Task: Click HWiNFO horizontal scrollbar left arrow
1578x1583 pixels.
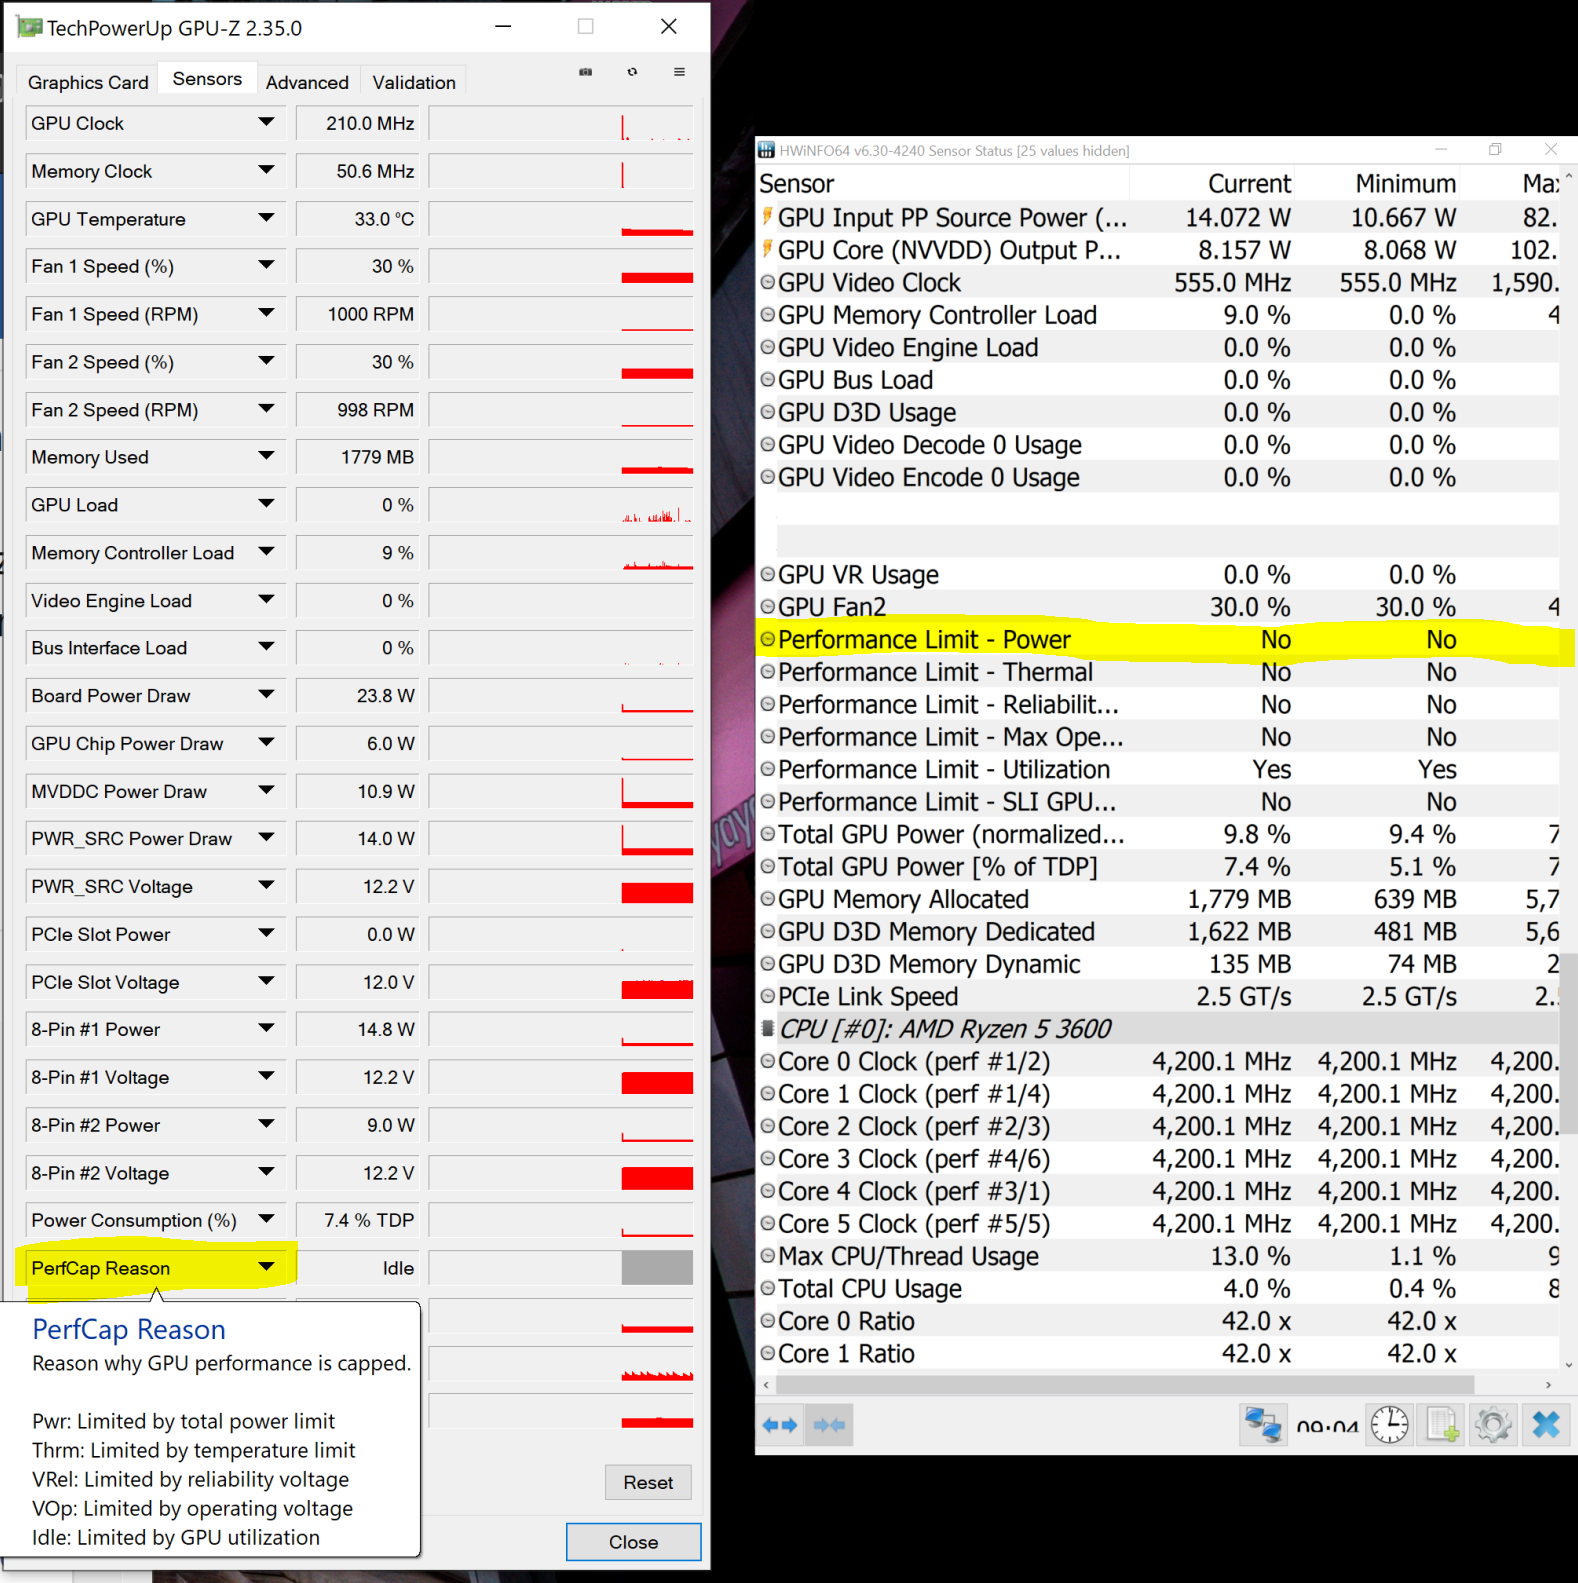Action: click(767, 1385)
